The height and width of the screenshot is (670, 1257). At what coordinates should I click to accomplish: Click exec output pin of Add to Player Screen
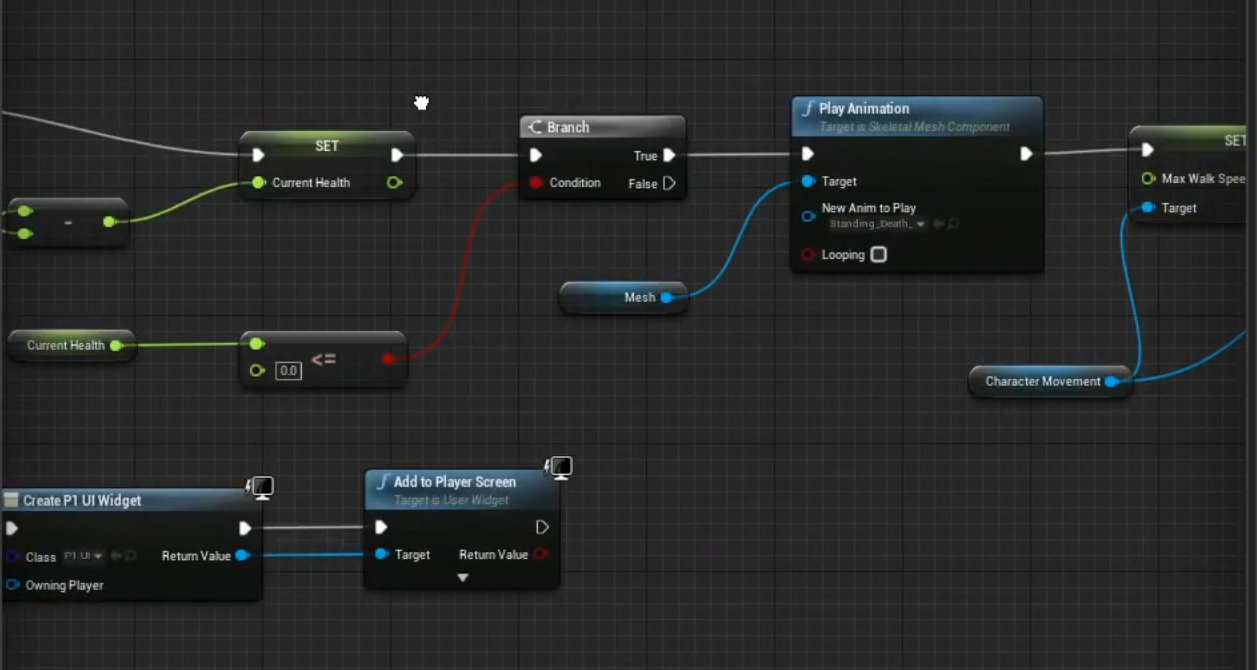542,527
